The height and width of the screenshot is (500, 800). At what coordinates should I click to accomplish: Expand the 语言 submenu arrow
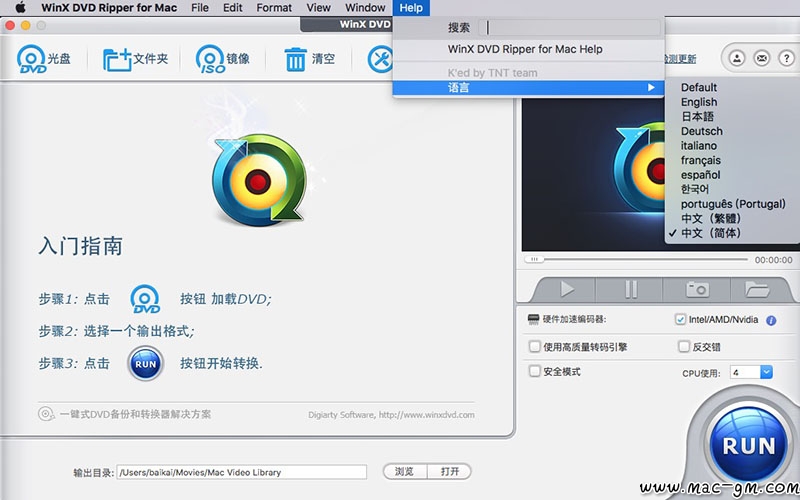tap(651, 88)
